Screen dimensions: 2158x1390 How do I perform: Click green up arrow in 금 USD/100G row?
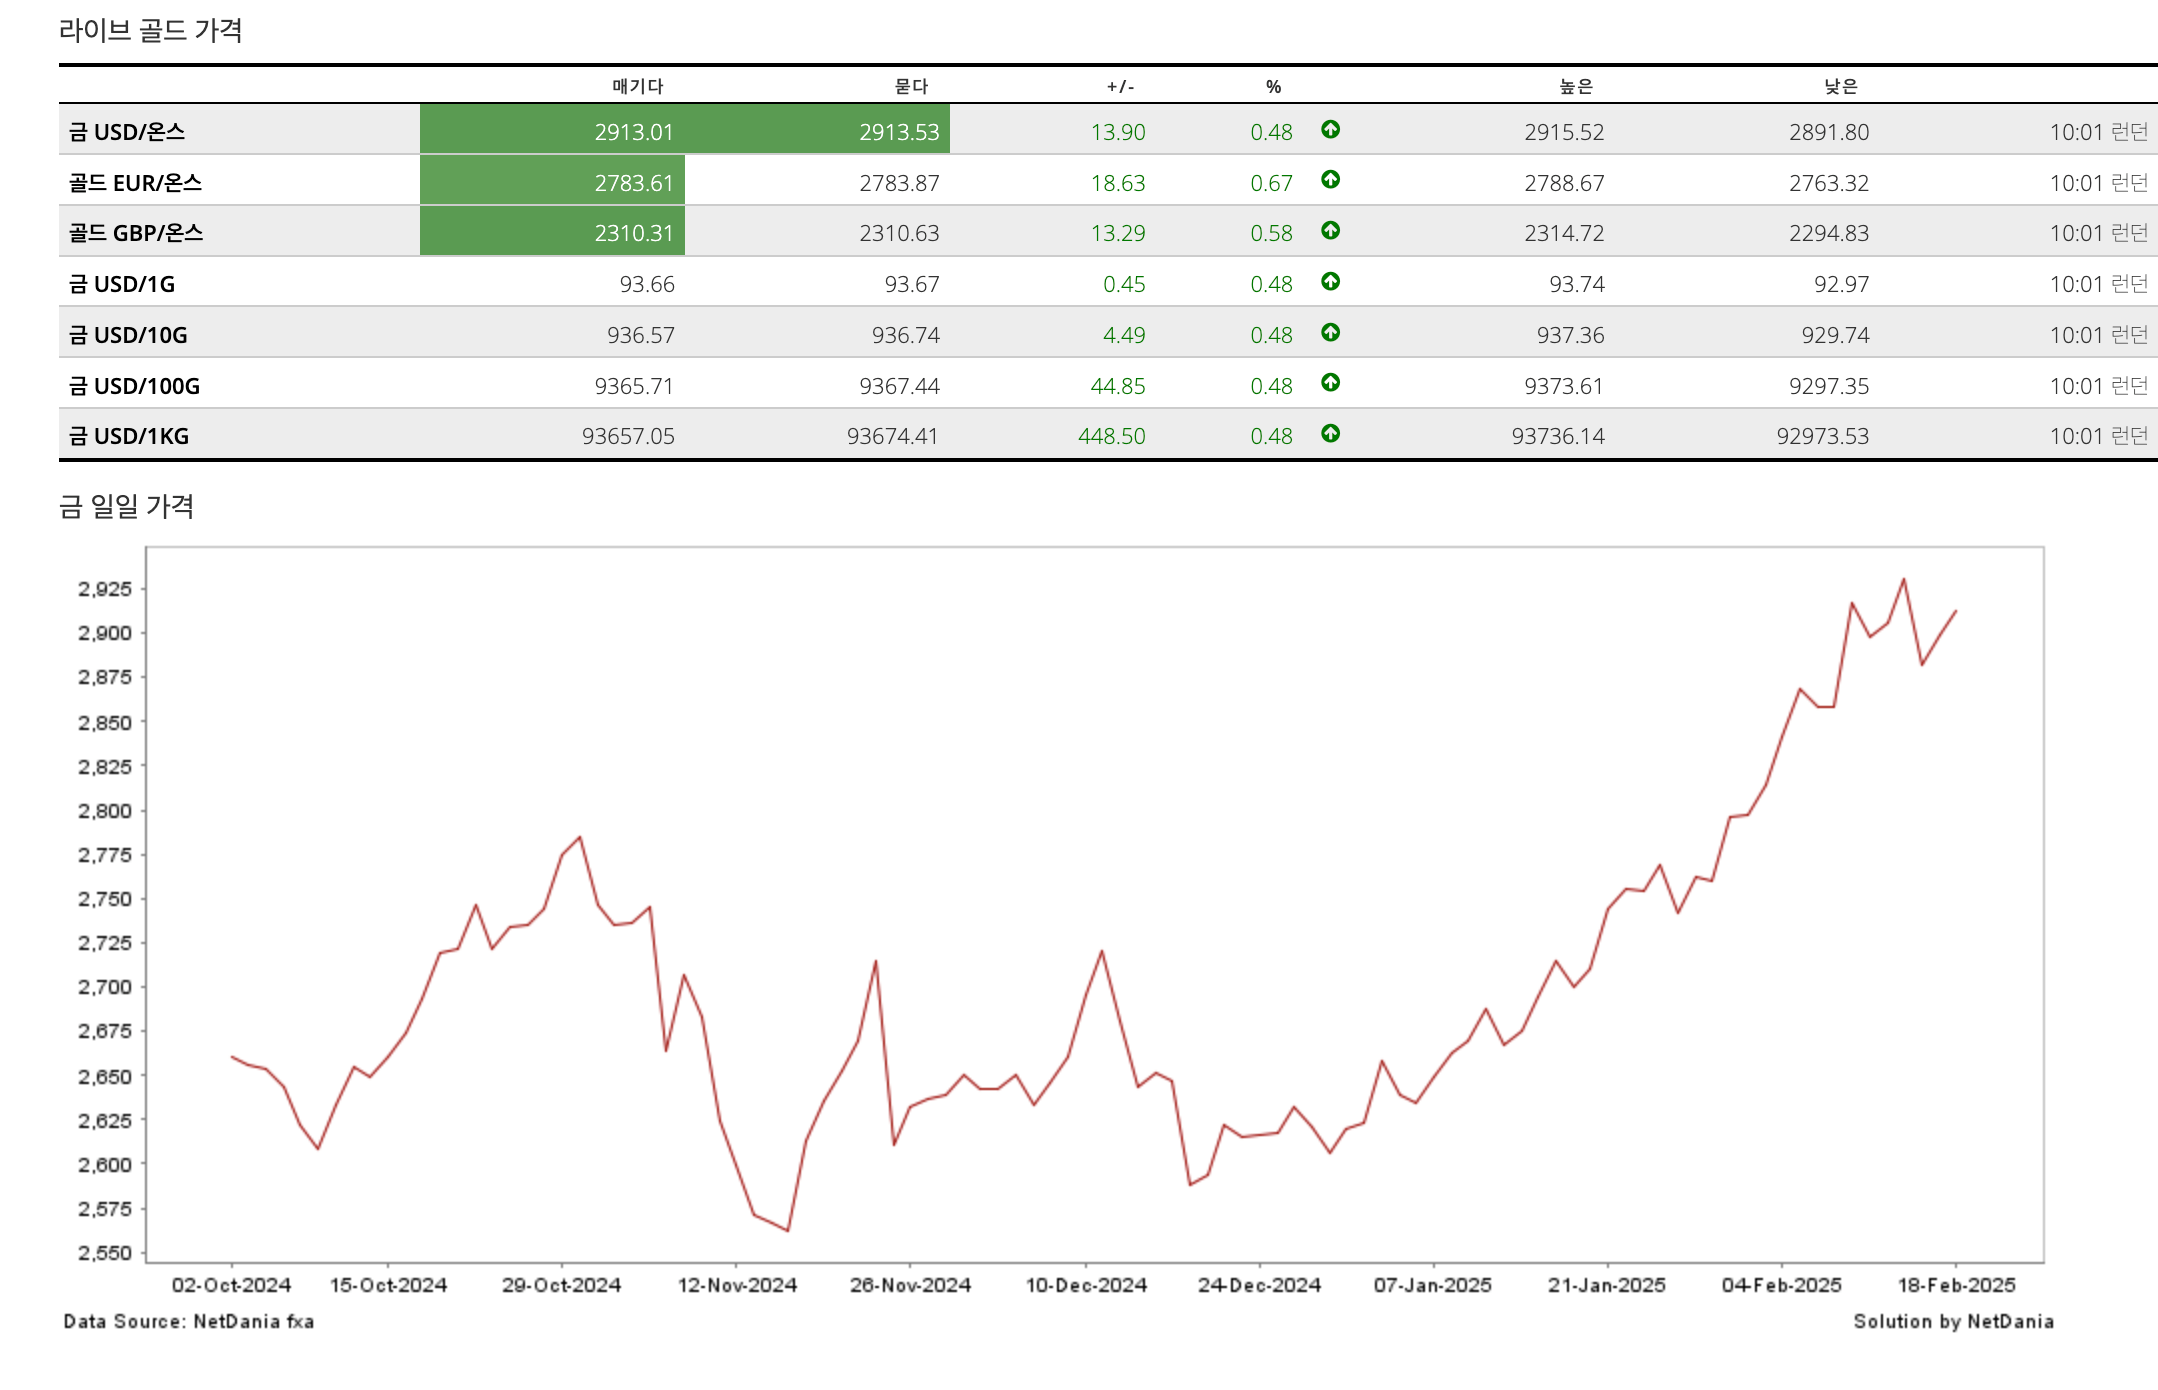[x=1330, y=383]
